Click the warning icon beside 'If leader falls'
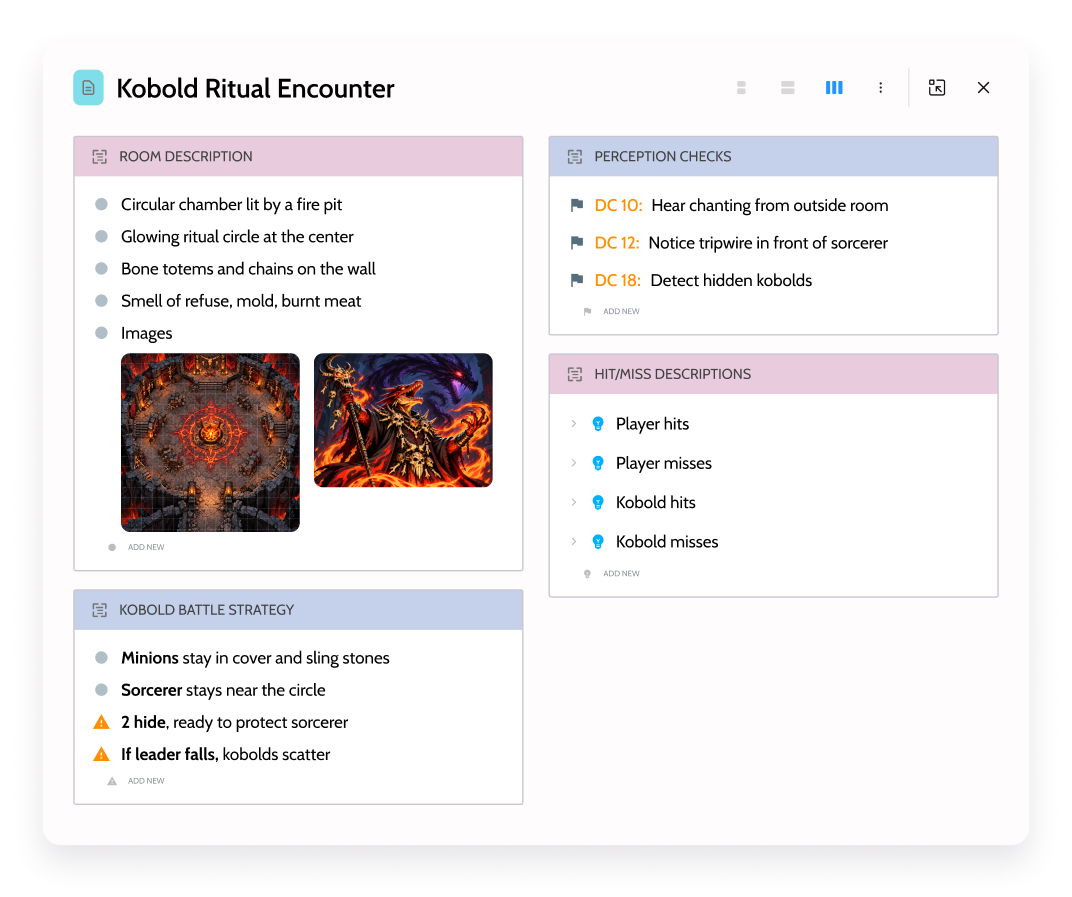The width and height of the screenshot is (1072, 897). [x=101, y=754]
